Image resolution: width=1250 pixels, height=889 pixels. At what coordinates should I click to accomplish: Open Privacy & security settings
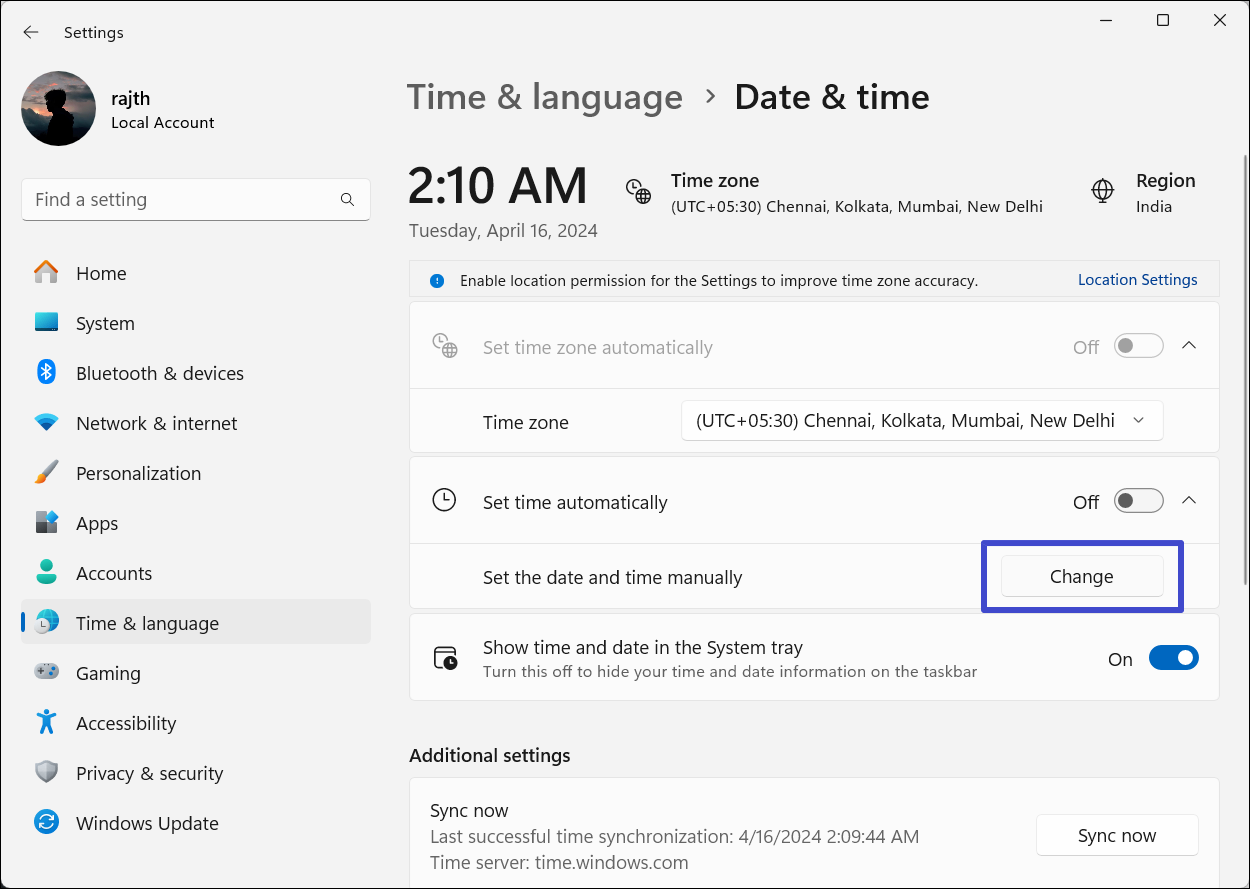[149, 773]
